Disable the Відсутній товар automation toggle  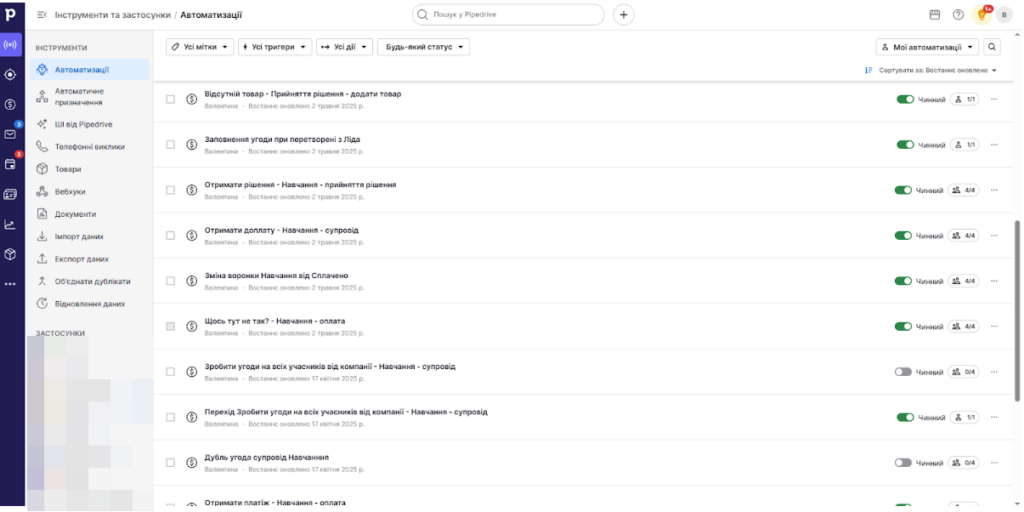point(904,99)
